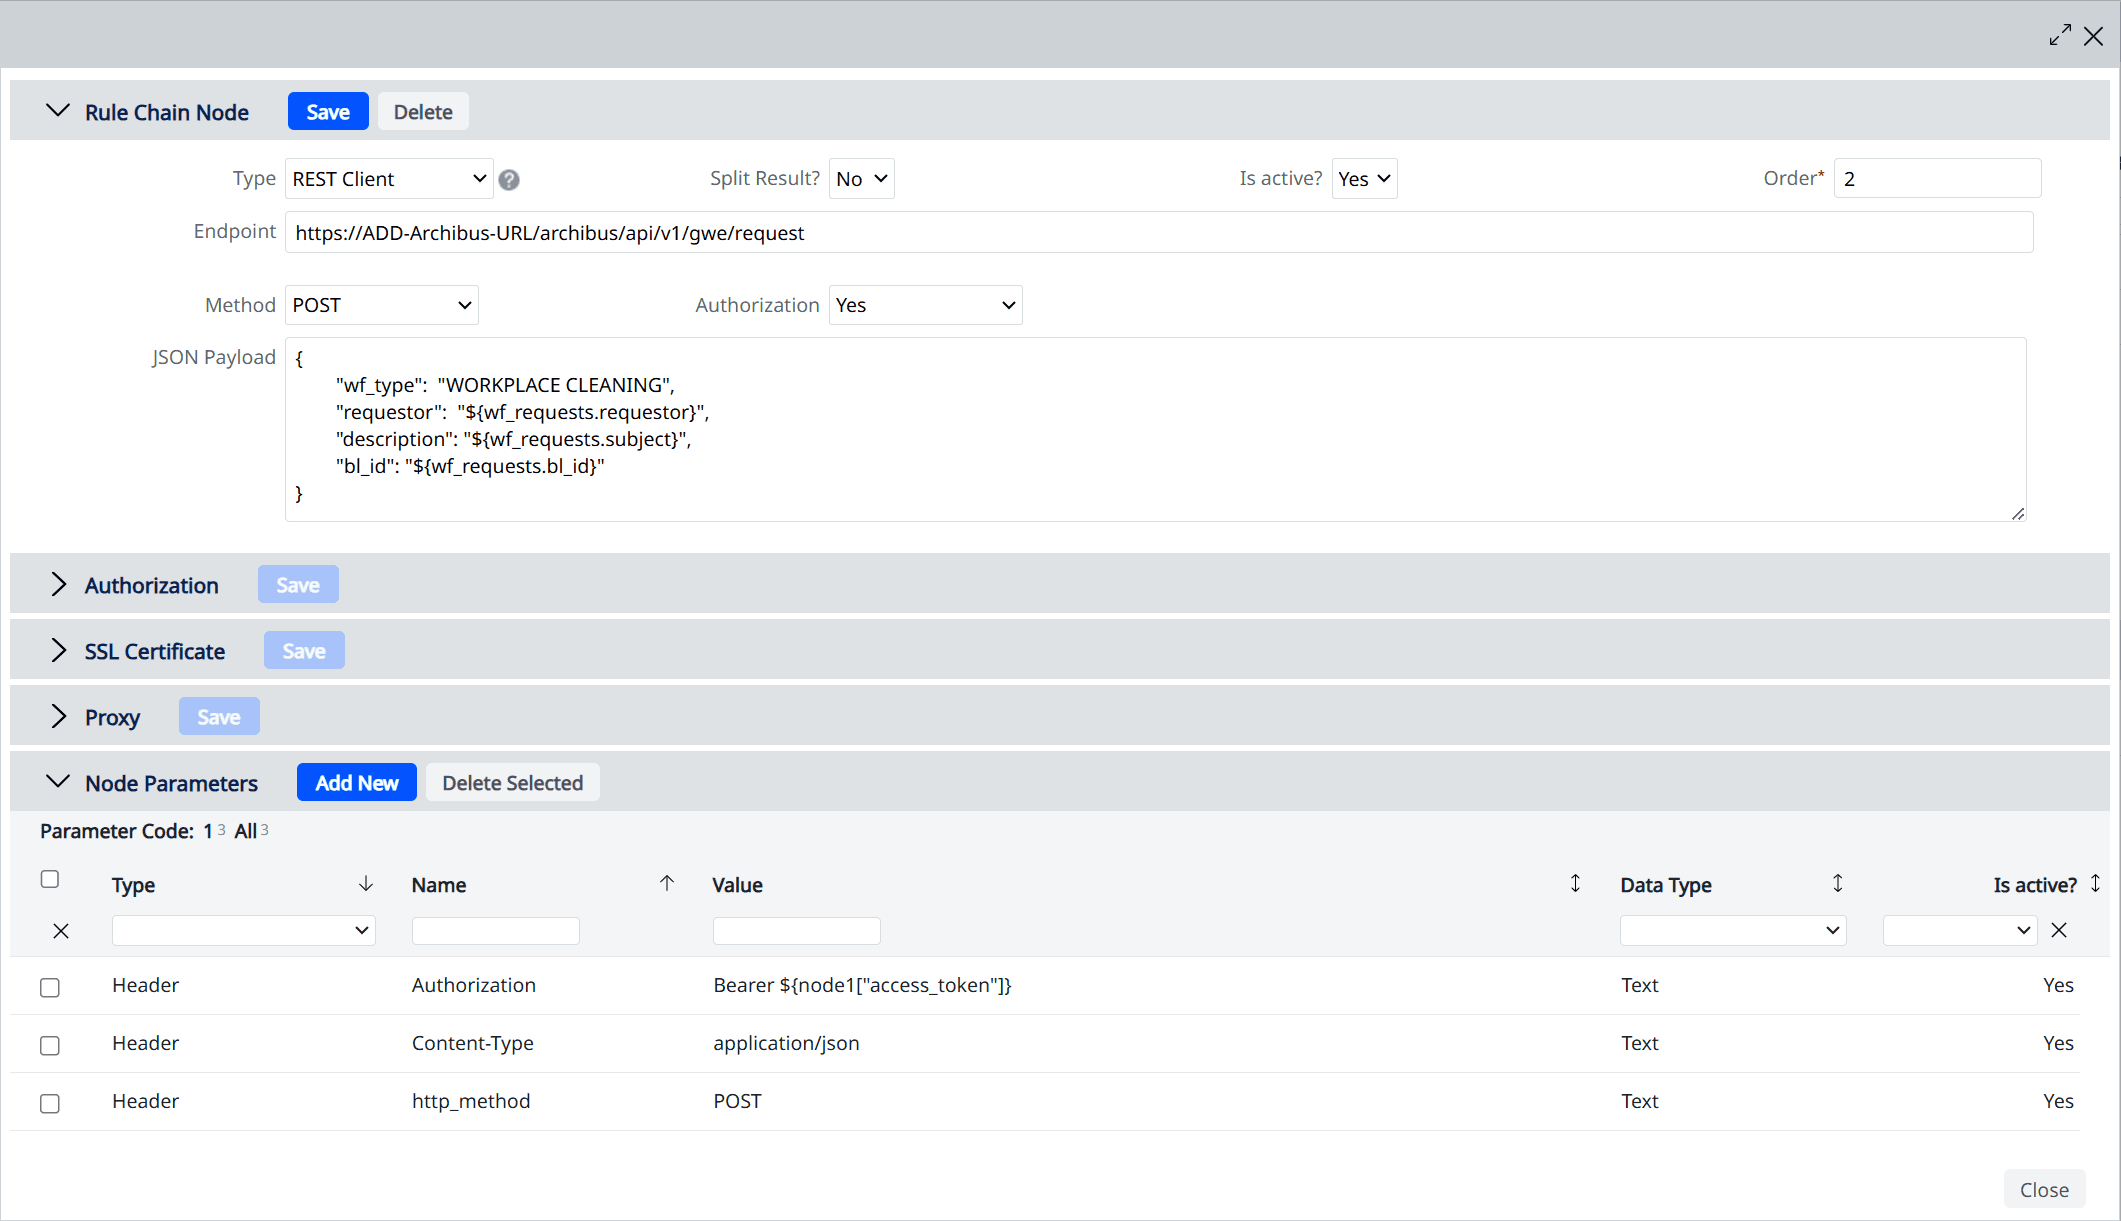The image size is (2121, 1221).
Task: Sort by Name column ascending arrow
Action: pyautogui.click(x=667, y=882)
